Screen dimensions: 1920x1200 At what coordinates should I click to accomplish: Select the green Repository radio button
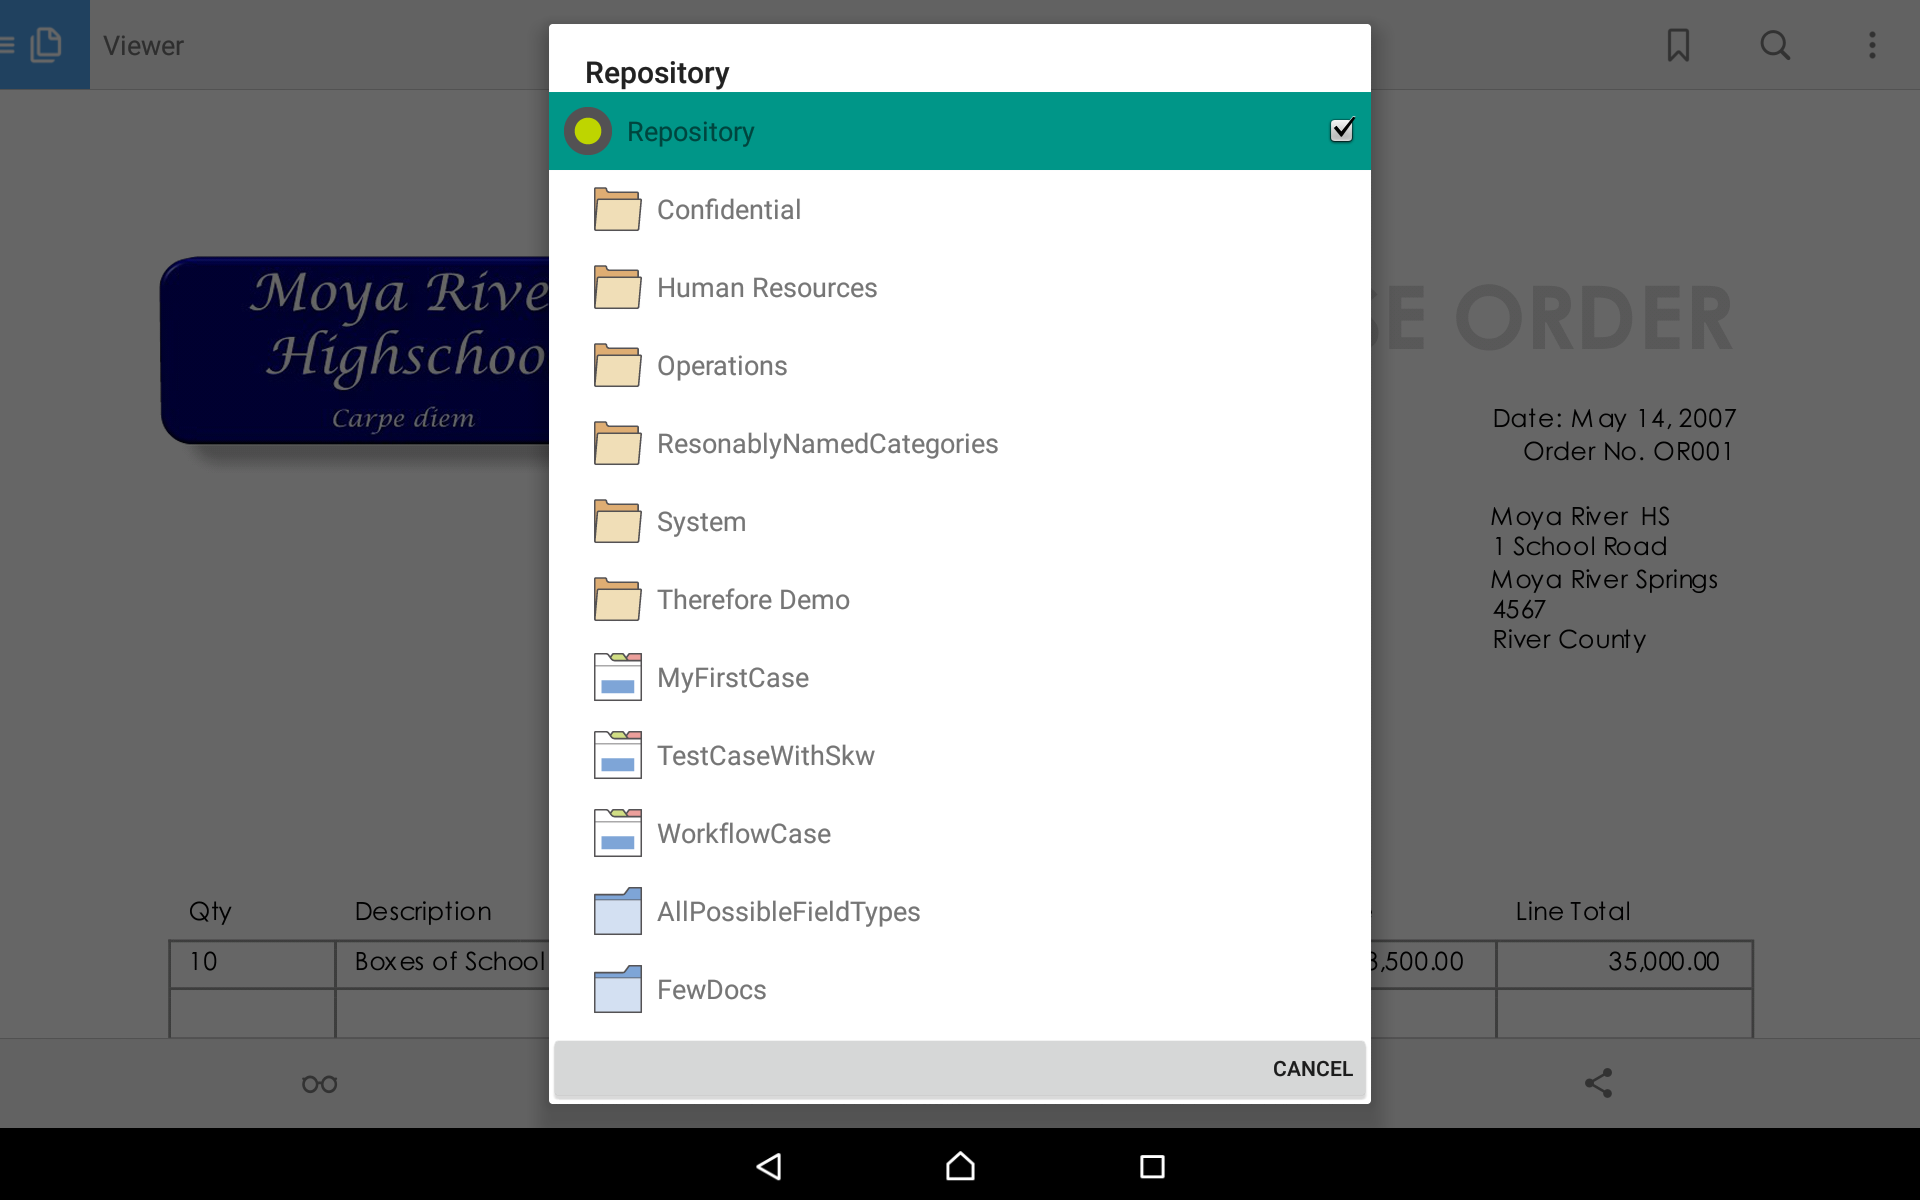[x=588, y=130]
